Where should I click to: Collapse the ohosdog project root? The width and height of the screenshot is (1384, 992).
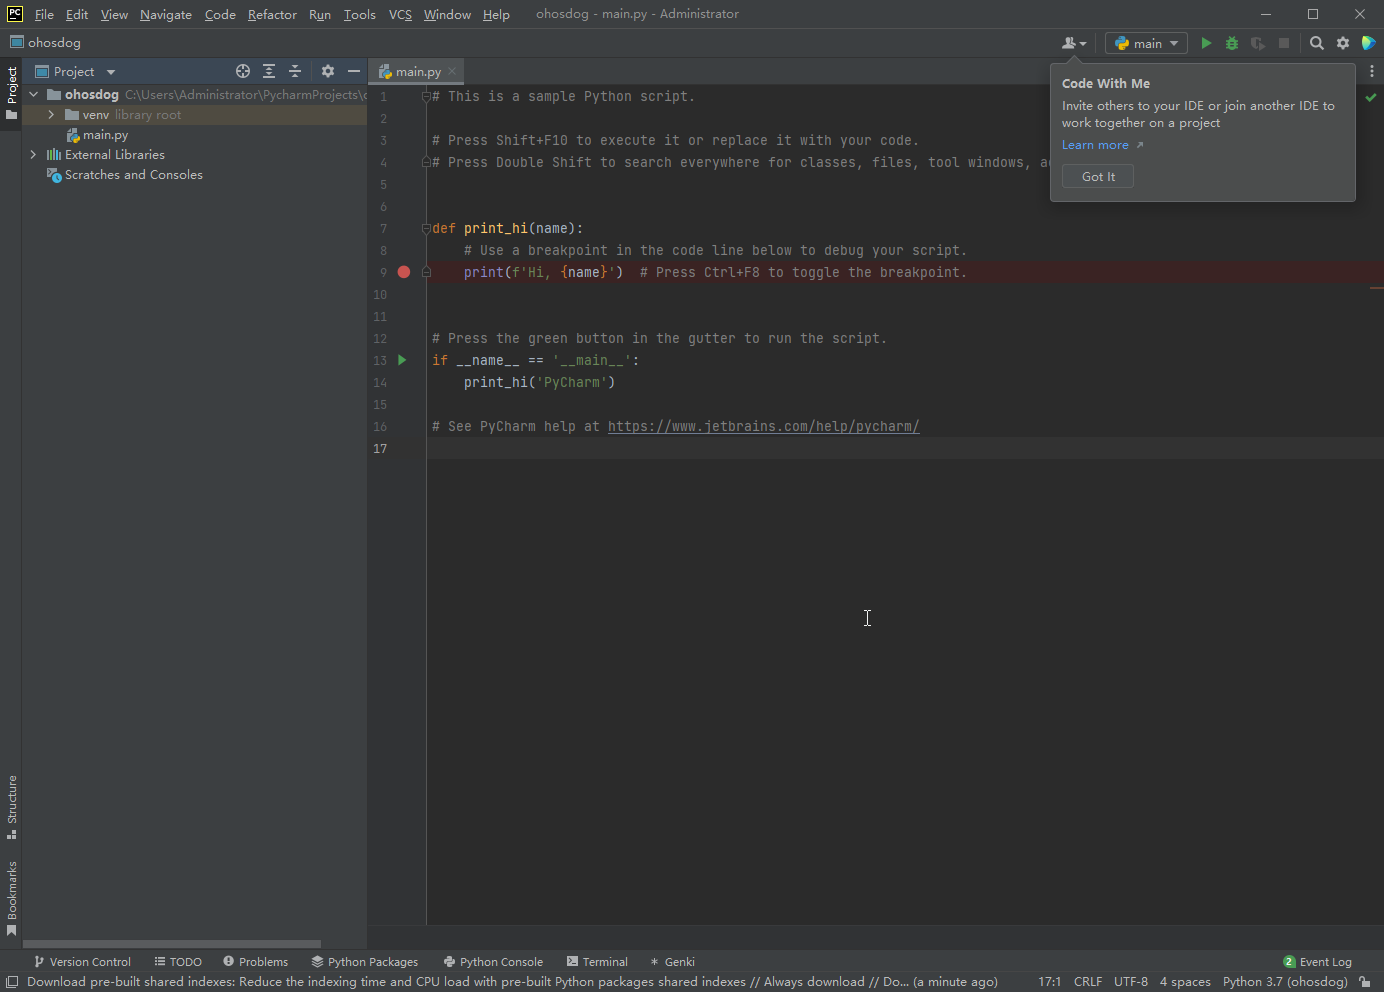(x=34, y=94)
